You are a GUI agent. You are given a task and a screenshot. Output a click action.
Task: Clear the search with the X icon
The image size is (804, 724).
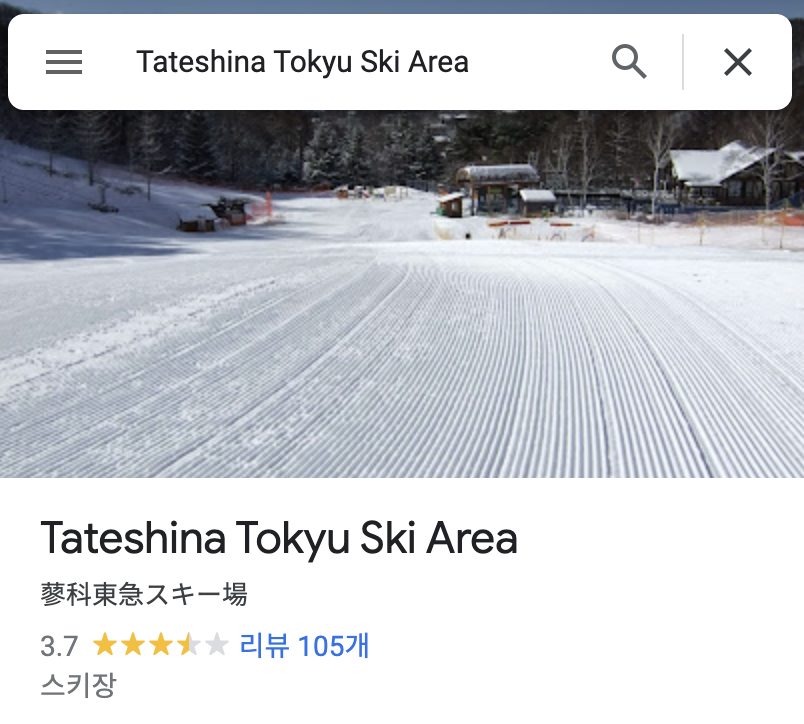737,62
